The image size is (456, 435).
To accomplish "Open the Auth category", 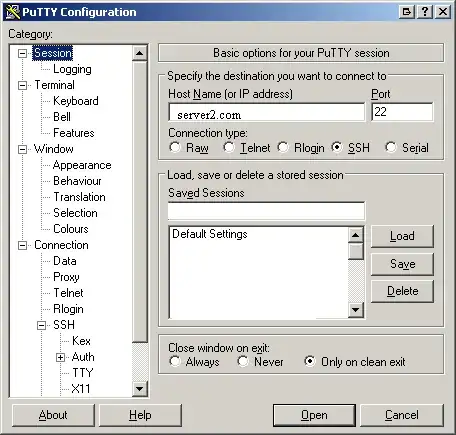I will tap(83, 357).
